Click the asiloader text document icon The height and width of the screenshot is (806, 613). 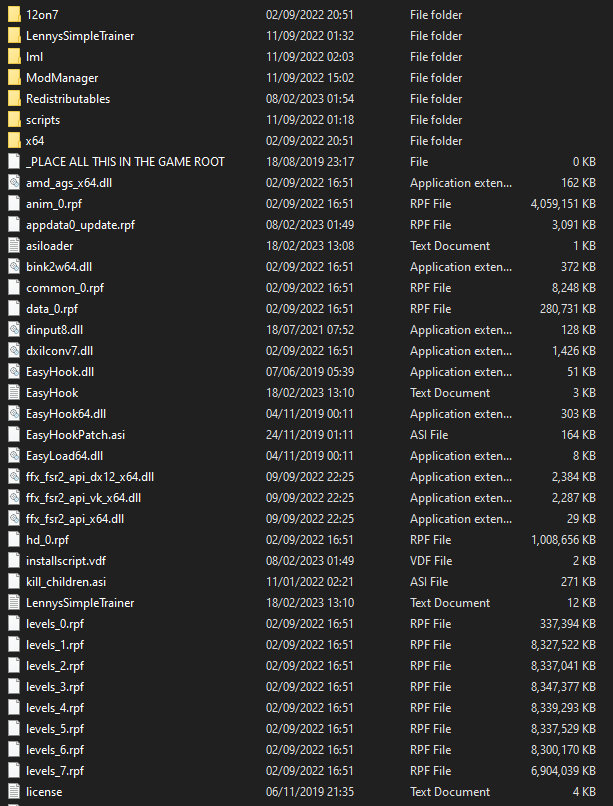coord(13,246)
